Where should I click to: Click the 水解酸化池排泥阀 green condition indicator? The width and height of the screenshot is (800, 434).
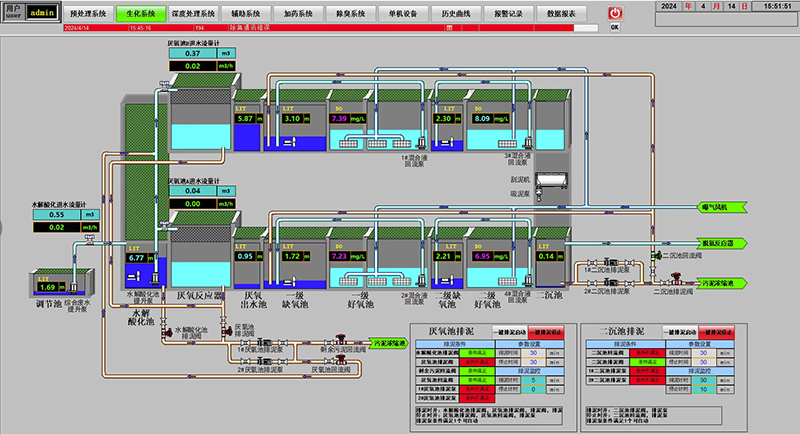pyautogui.click(x=477, y=353)
